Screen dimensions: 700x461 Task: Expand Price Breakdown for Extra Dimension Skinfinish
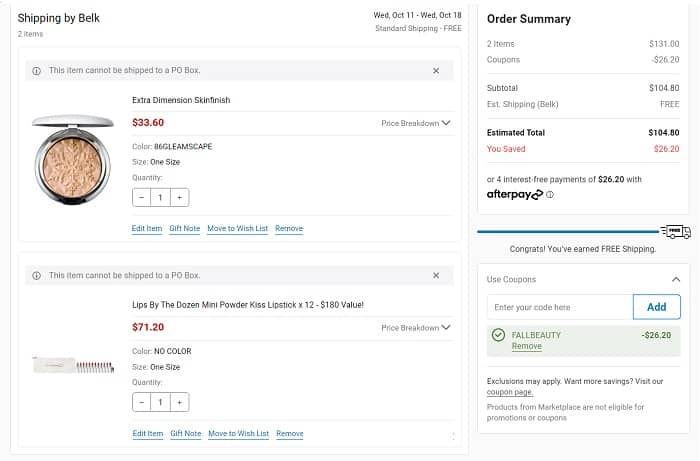[416, 124]
